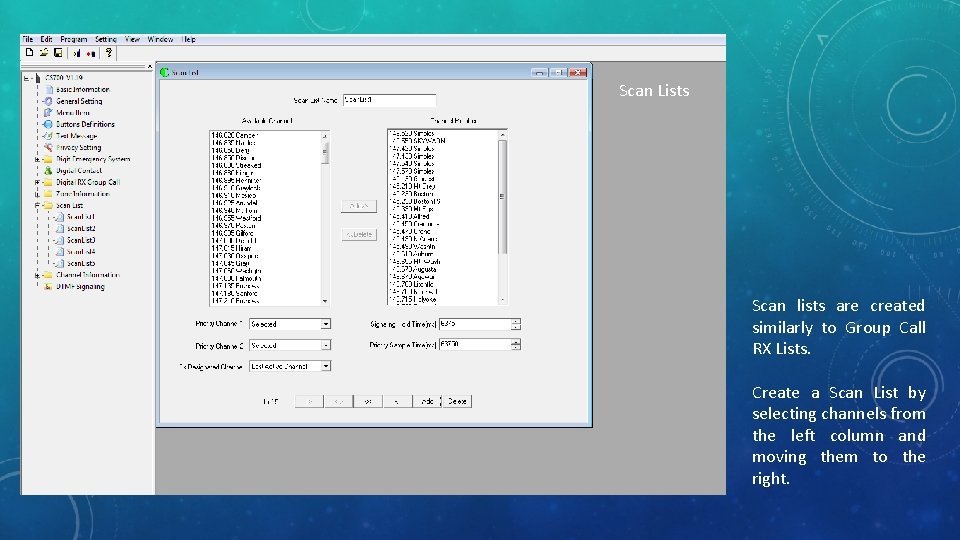Click the Add >> channel button
This screenshot has height=540, width=960.
(x=359, y=206)
